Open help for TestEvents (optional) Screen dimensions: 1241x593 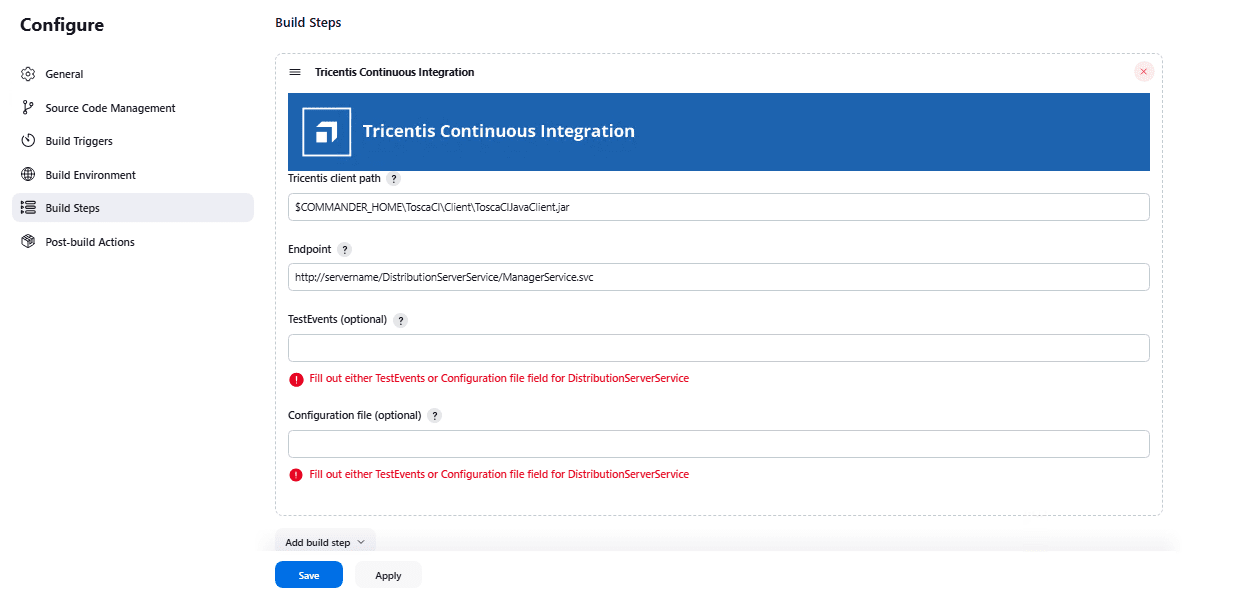pos(401,320)
